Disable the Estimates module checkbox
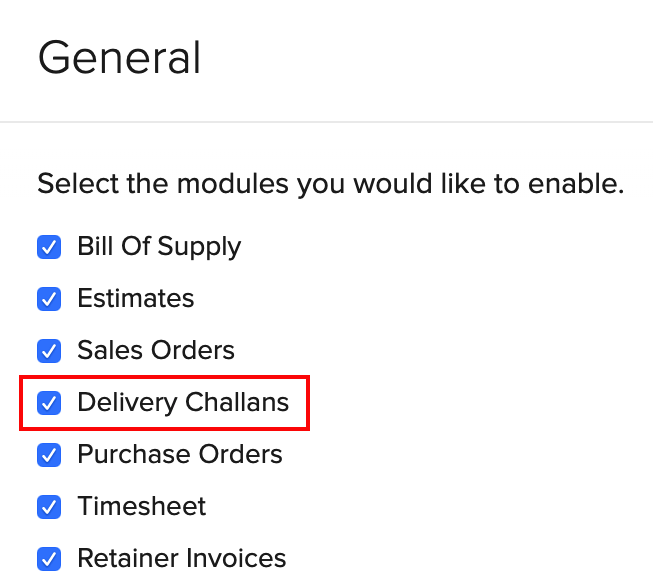This screenshot has height=574, width=653. (49, 299)
